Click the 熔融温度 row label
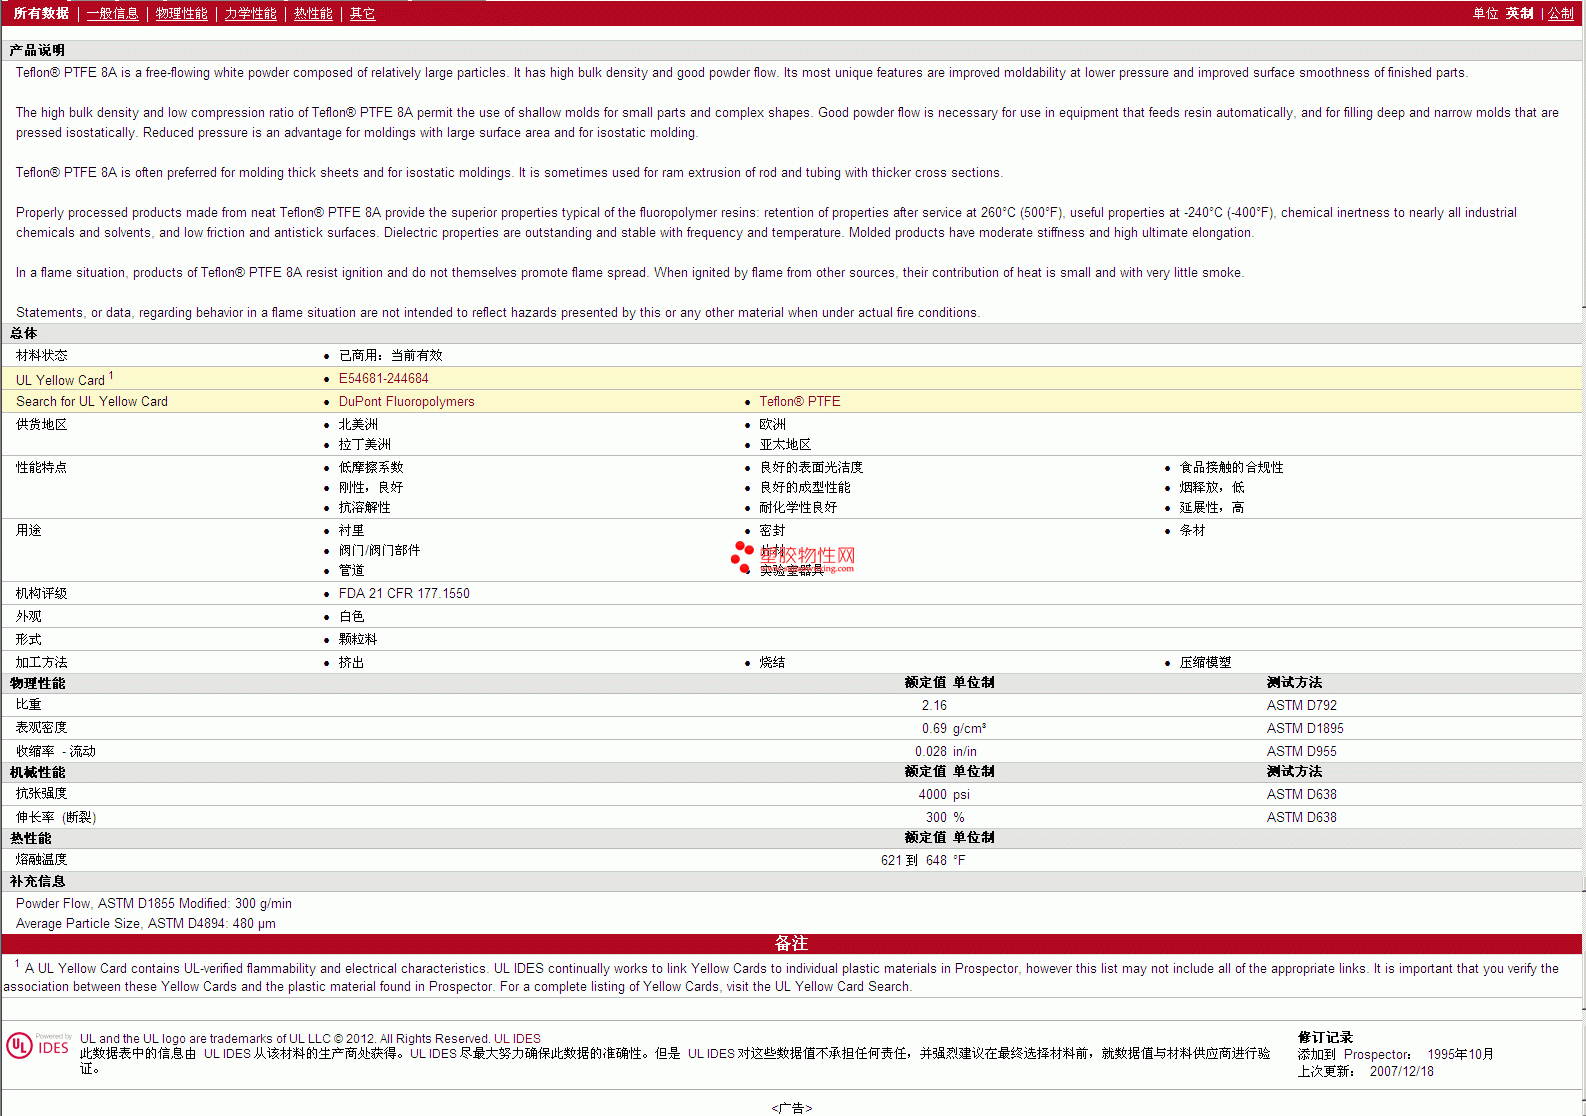The width and height of the screenshot is (1586, 1116). click(x=42, y=860)
